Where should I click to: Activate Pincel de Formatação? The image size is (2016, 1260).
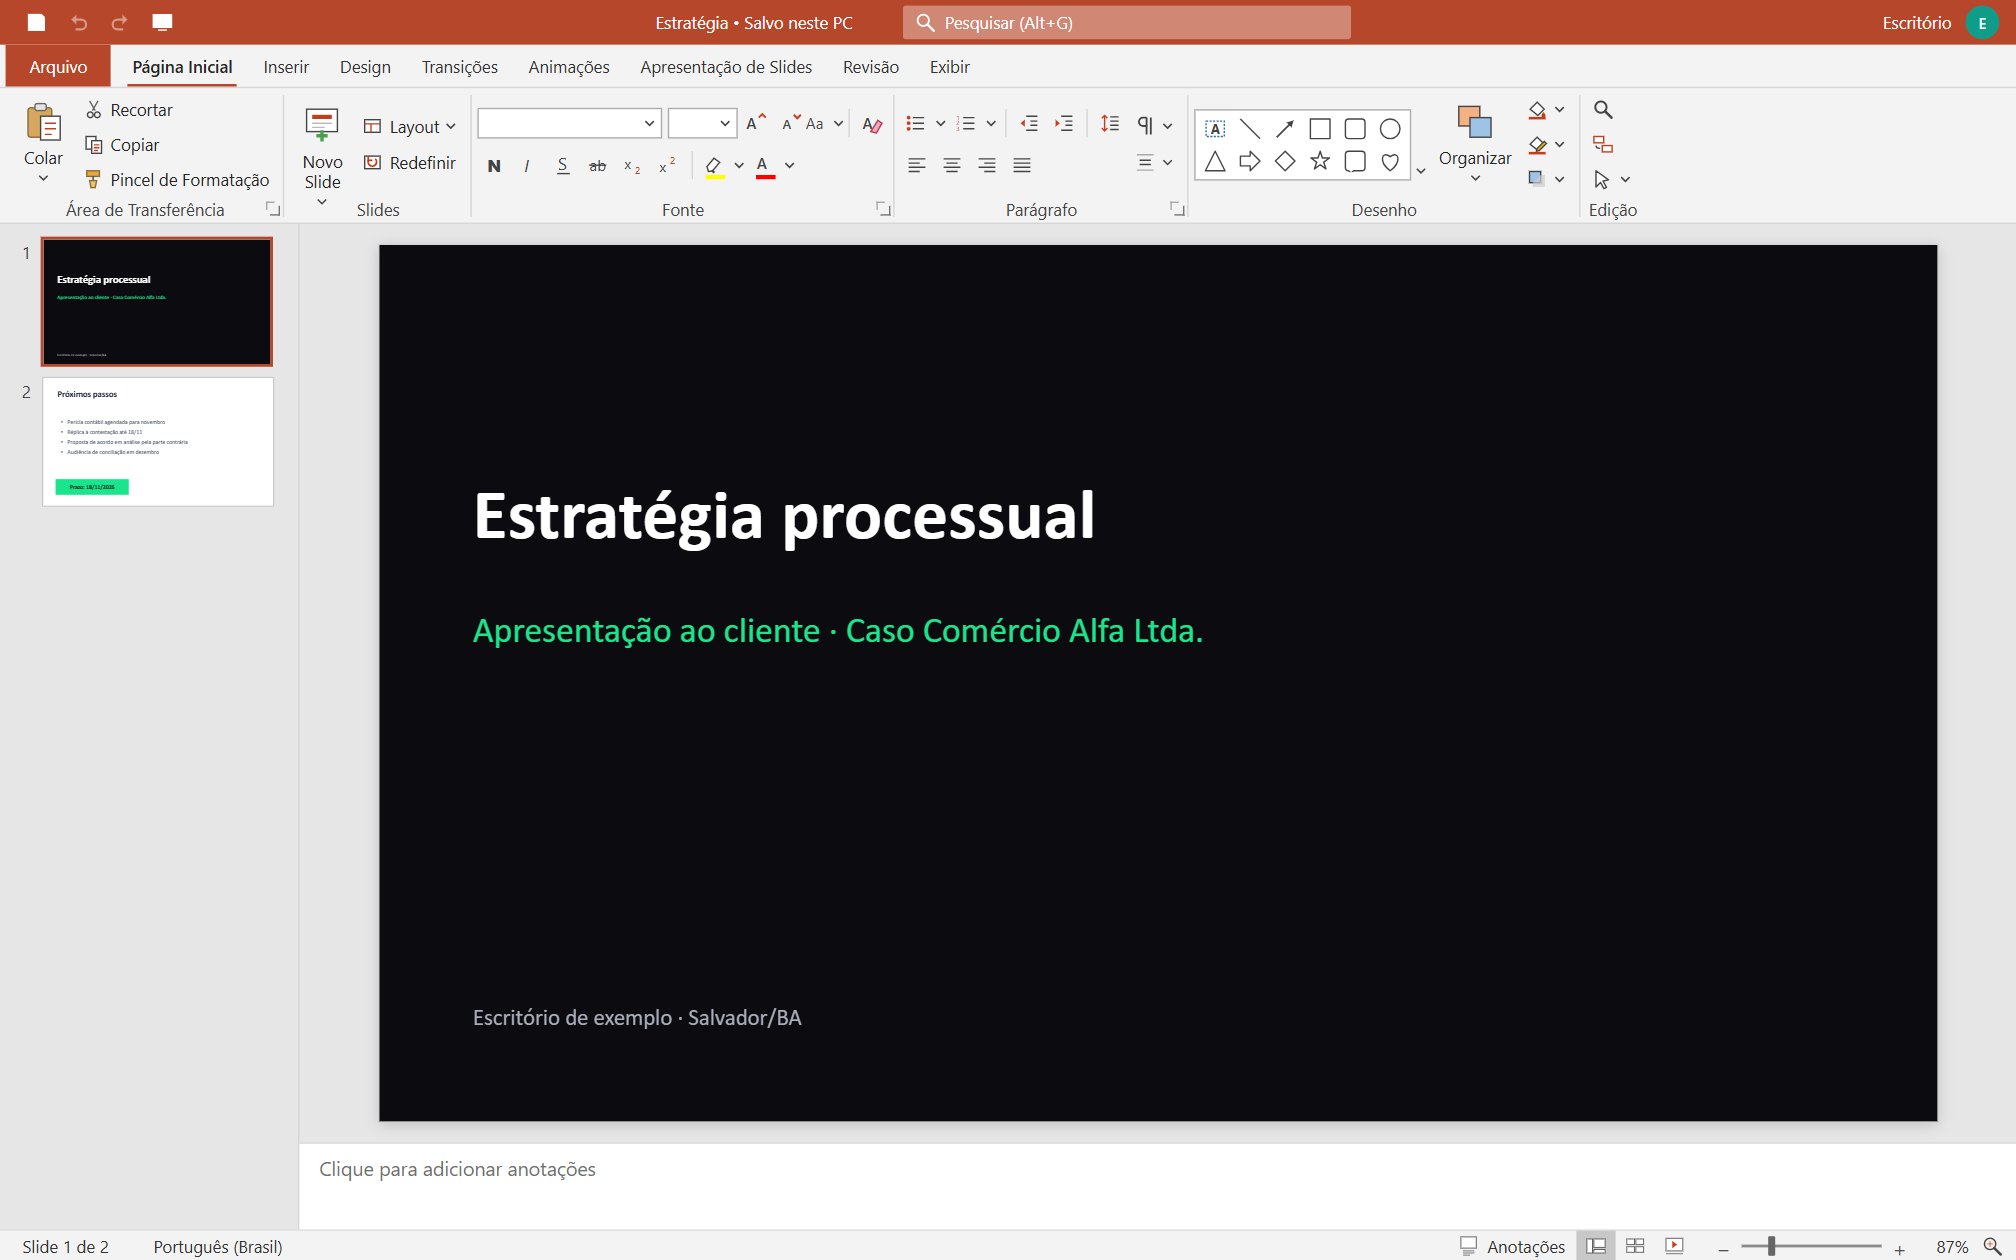(x=177, y=180)
